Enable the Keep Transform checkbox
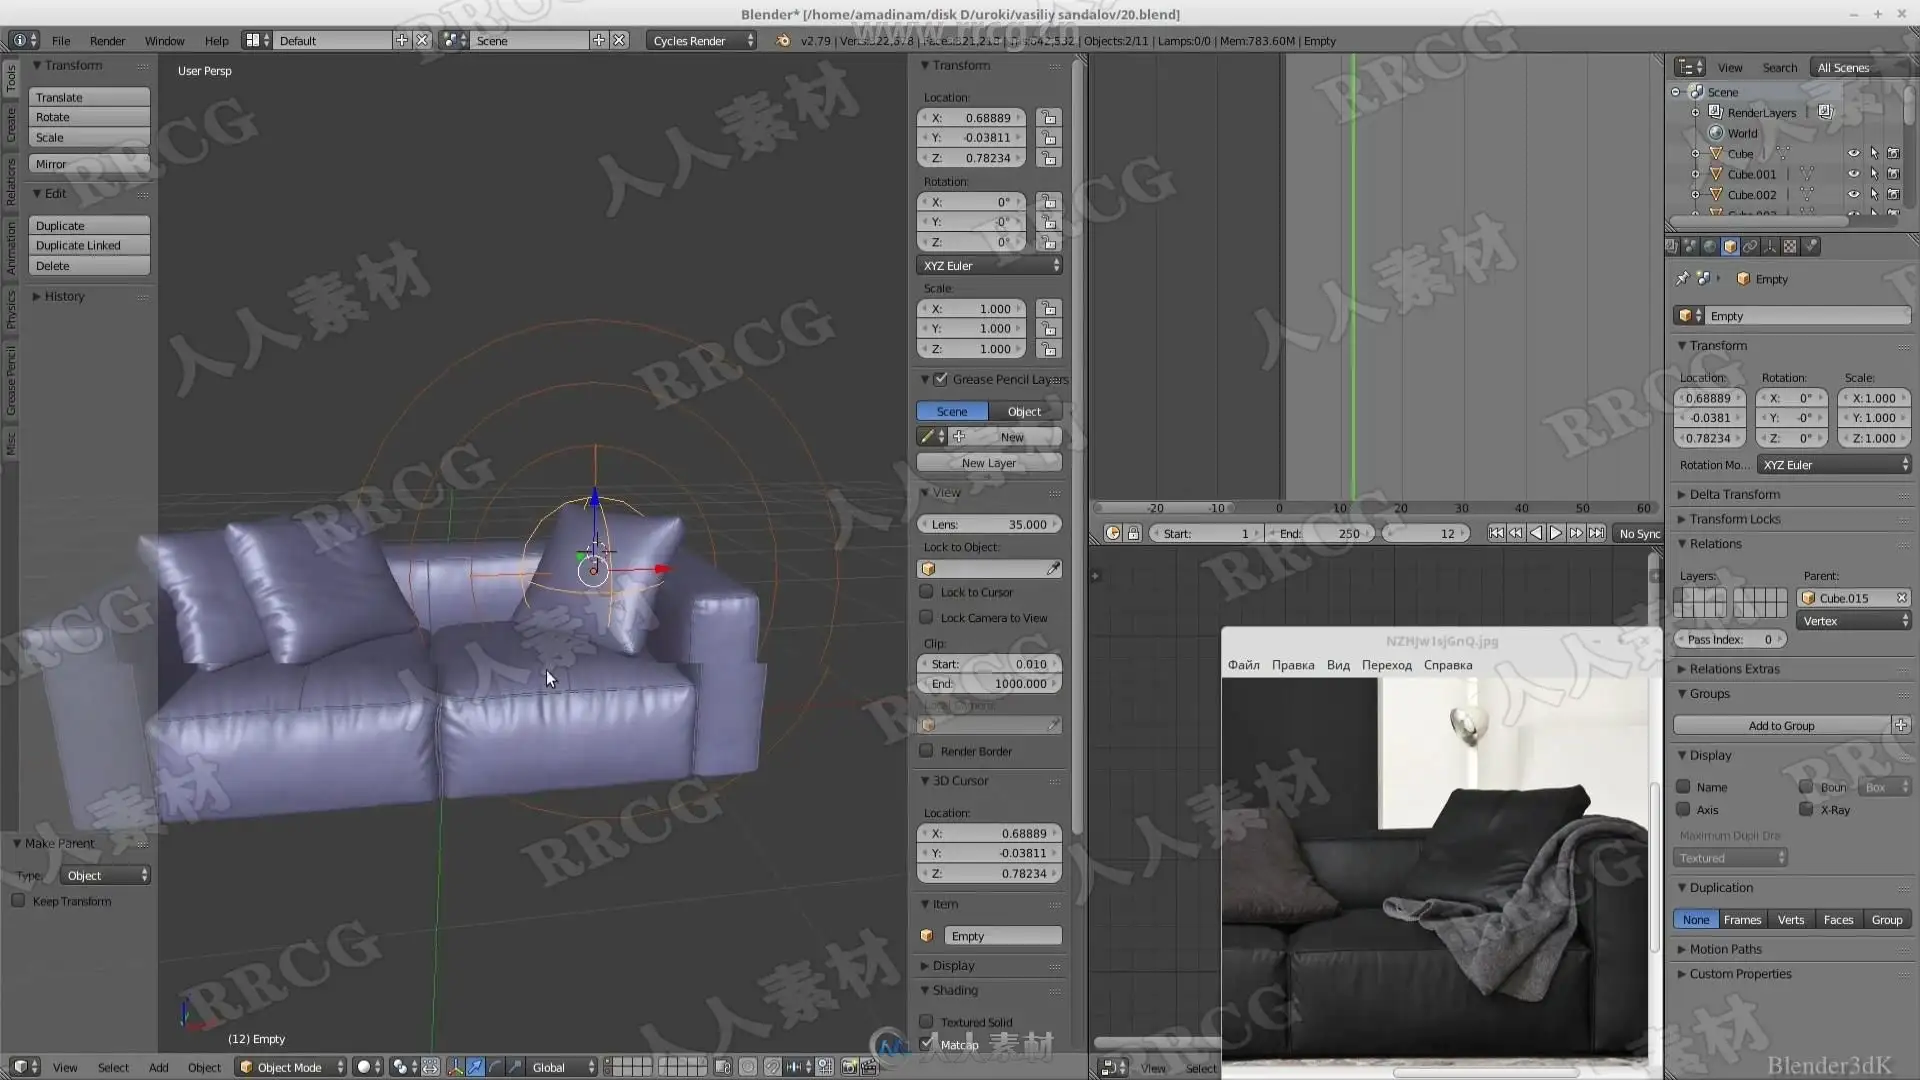 click(x=19, y=901)
